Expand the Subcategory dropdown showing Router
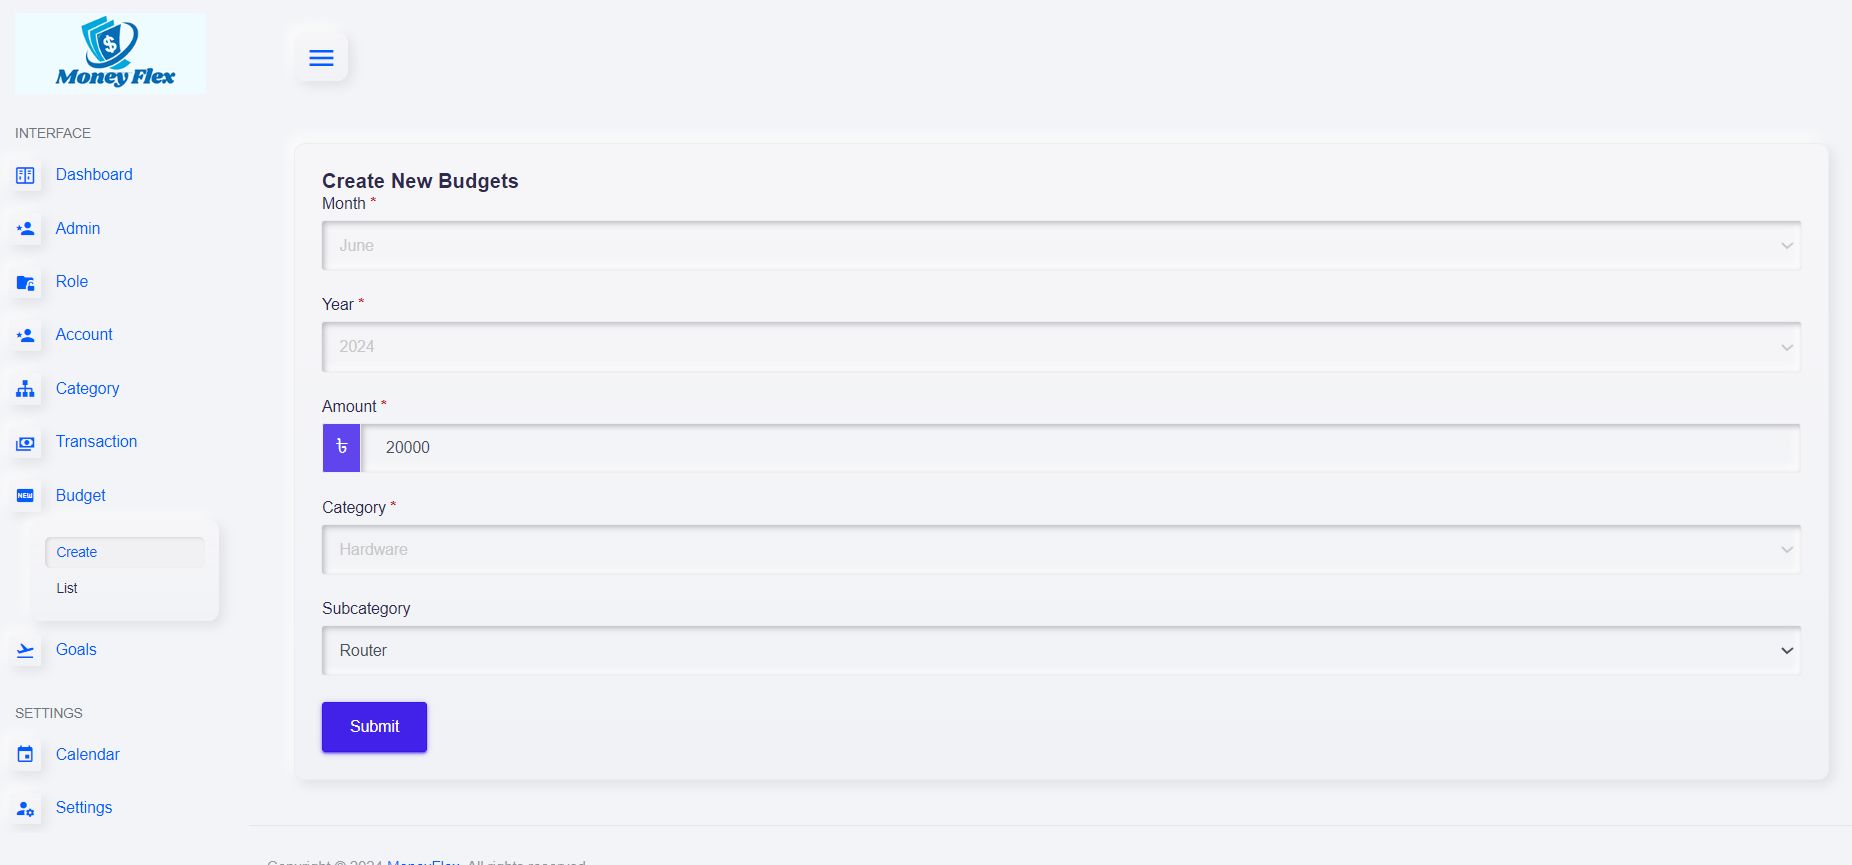 (1060, 651)
